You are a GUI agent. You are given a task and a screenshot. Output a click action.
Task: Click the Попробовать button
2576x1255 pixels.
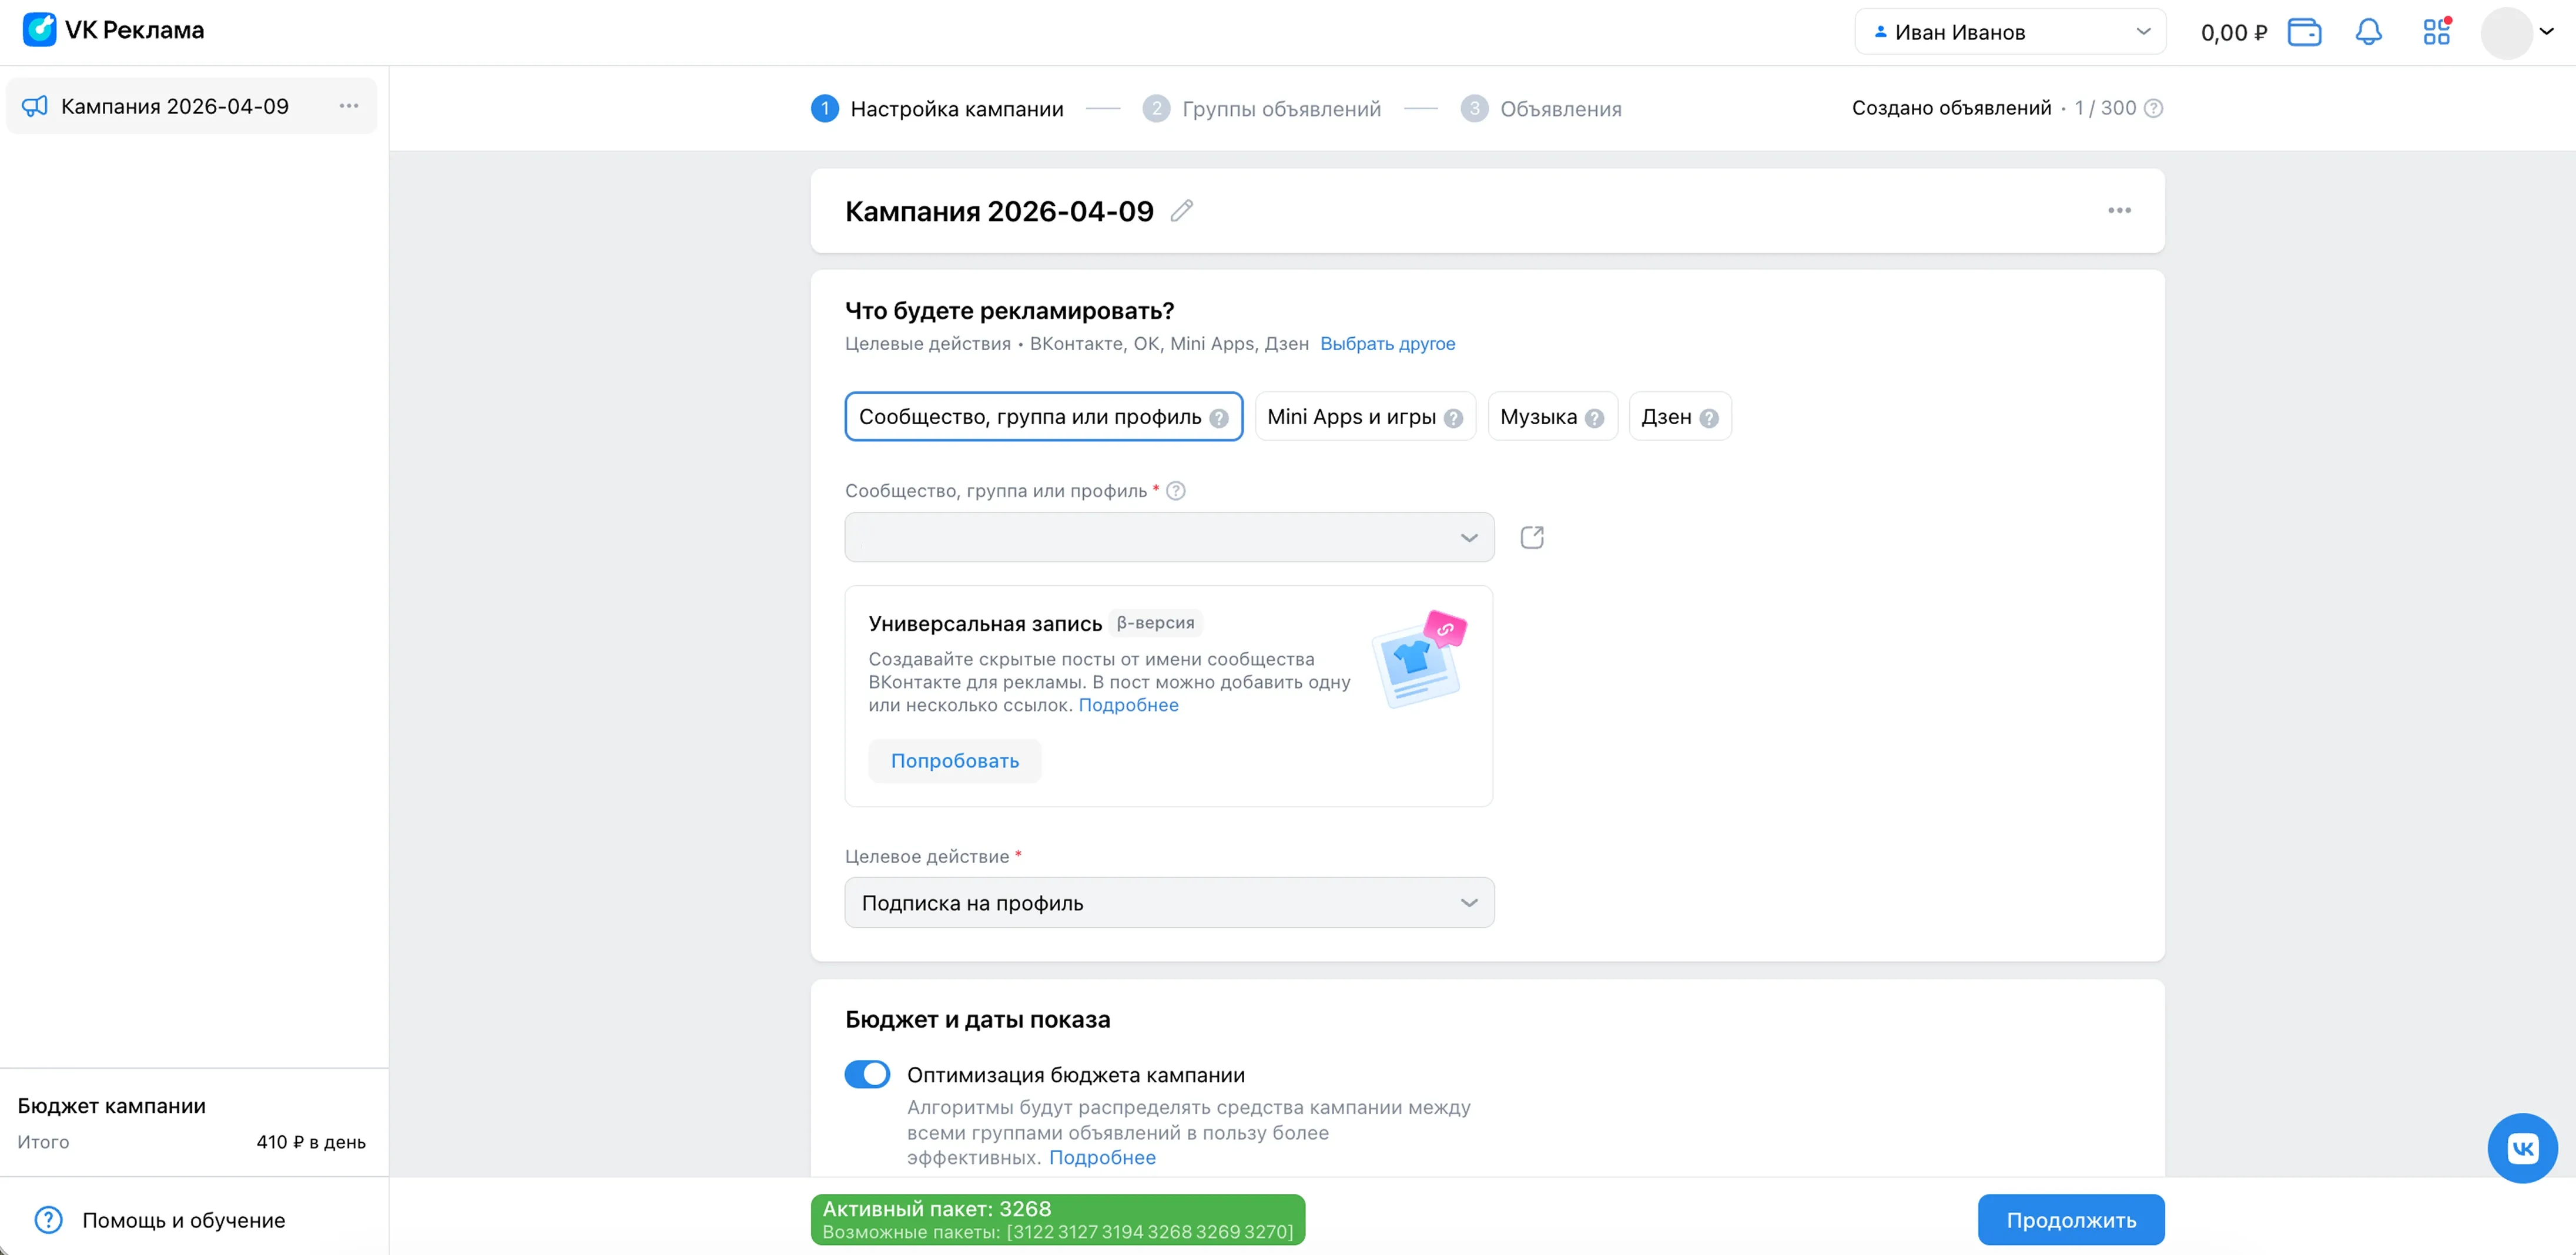point(955,761)
